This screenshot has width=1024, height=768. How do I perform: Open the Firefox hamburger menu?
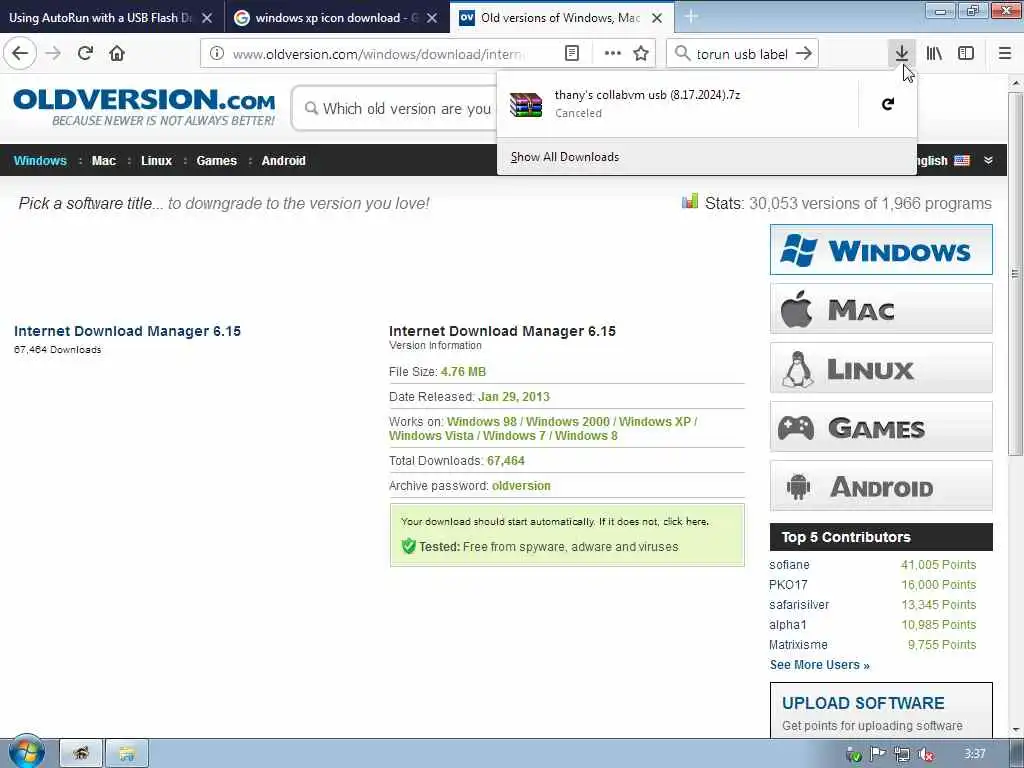click(1005, 54)
